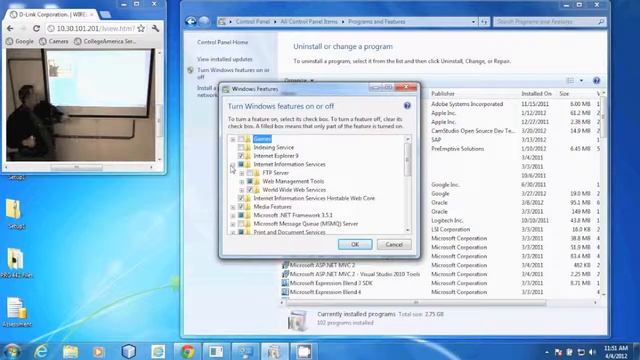Uncheck the Media Features checkbox

tap(241, 207)
